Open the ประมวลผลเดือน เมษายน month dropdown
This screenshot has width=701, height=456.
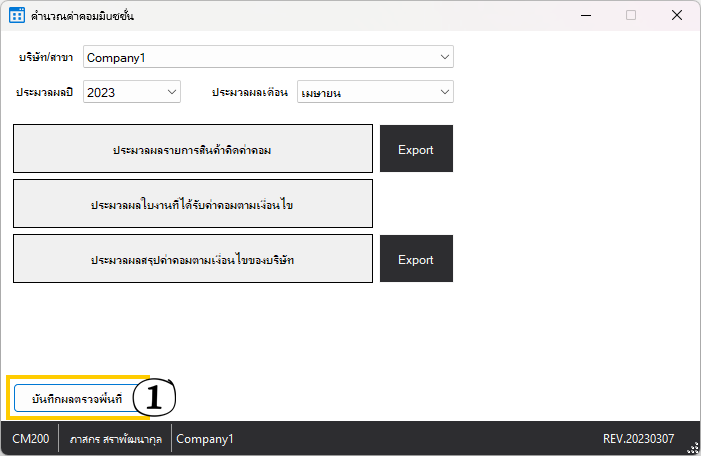click(375, 92)
